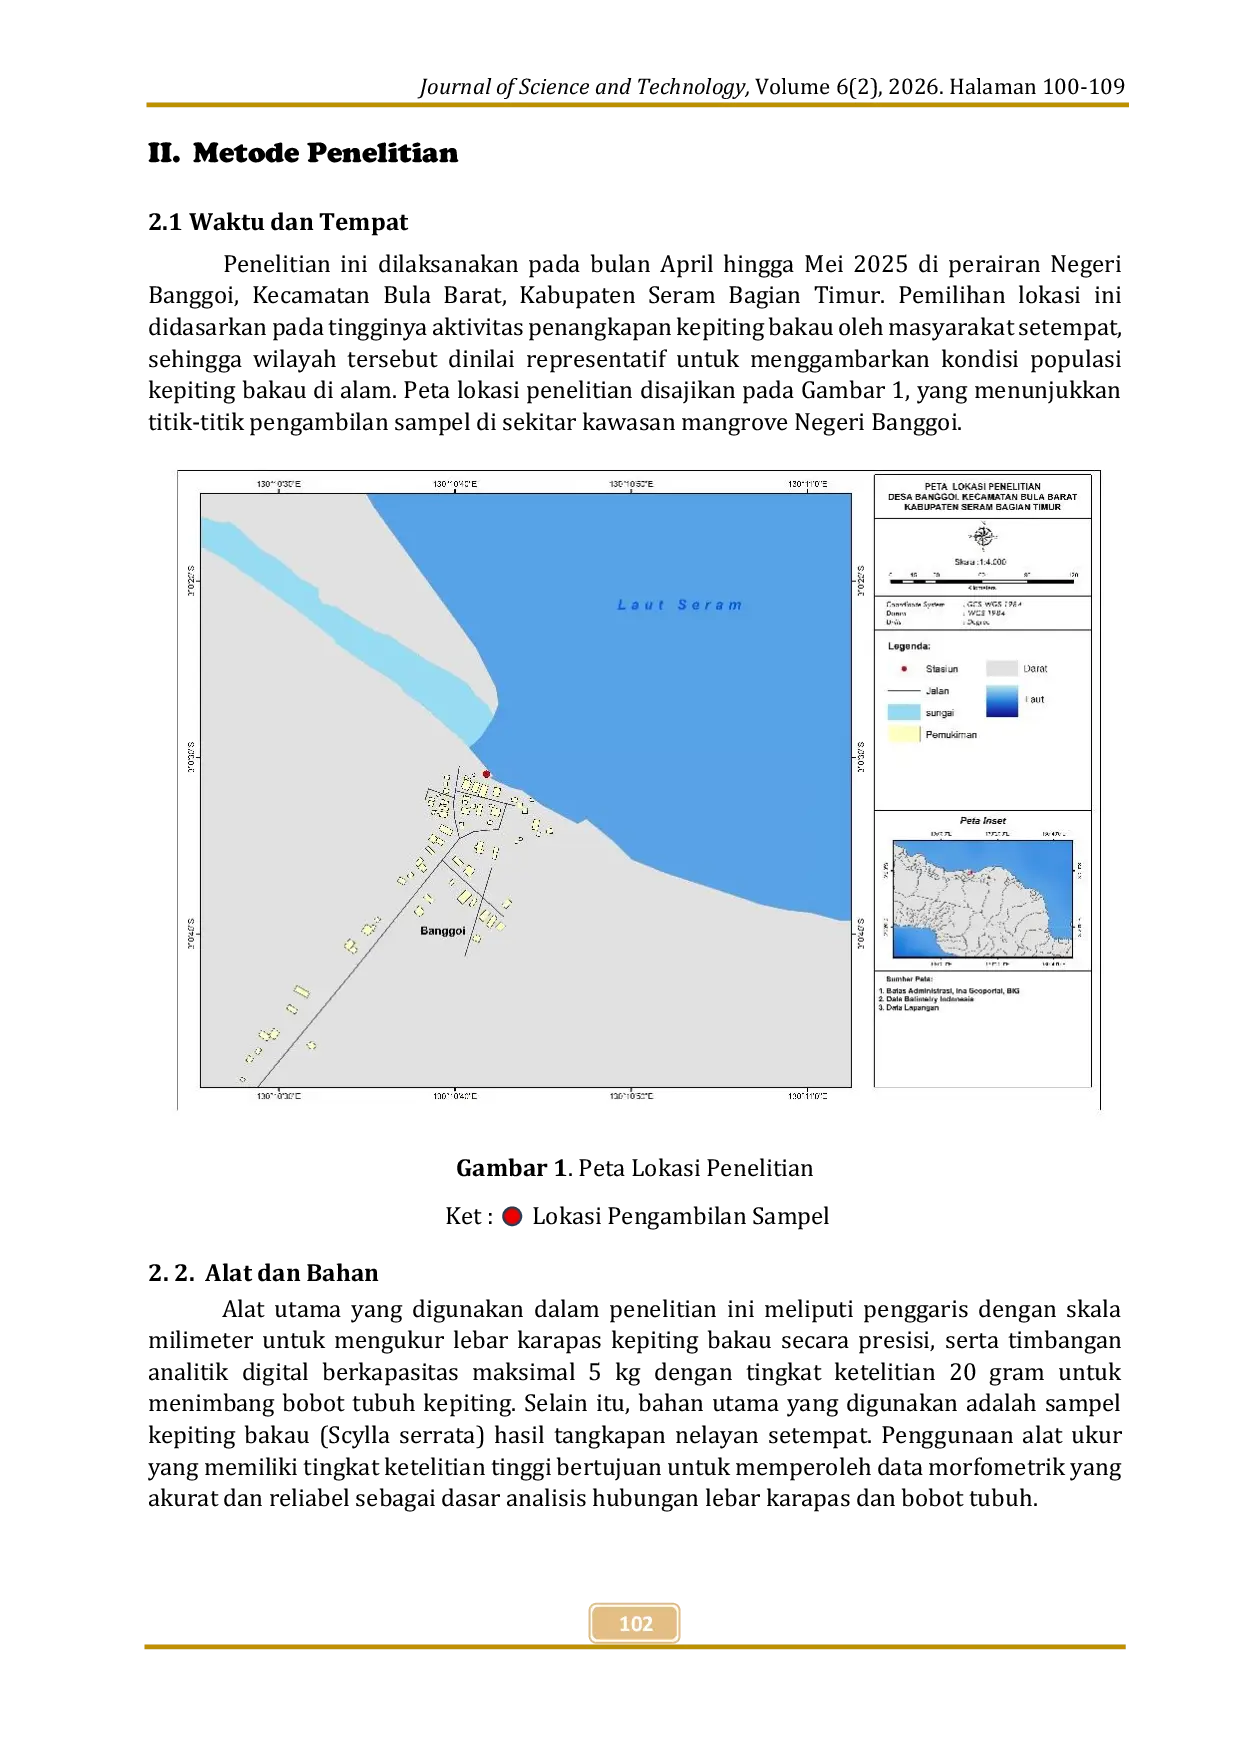Click the Laut Seram sea label

tap(680, 605)
